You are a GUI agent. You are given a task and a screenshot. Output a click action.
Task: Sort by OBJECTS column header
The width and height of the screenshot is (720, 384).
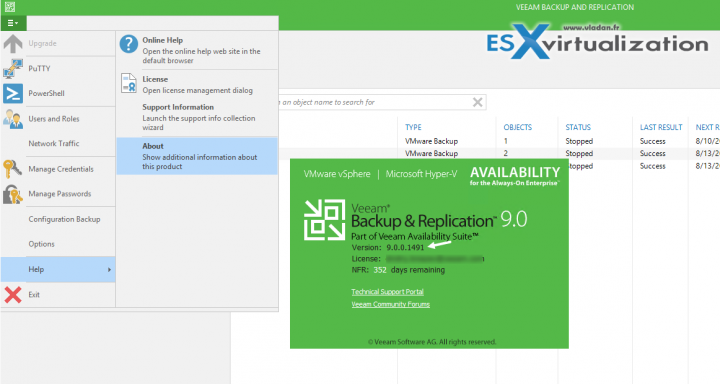518,127
